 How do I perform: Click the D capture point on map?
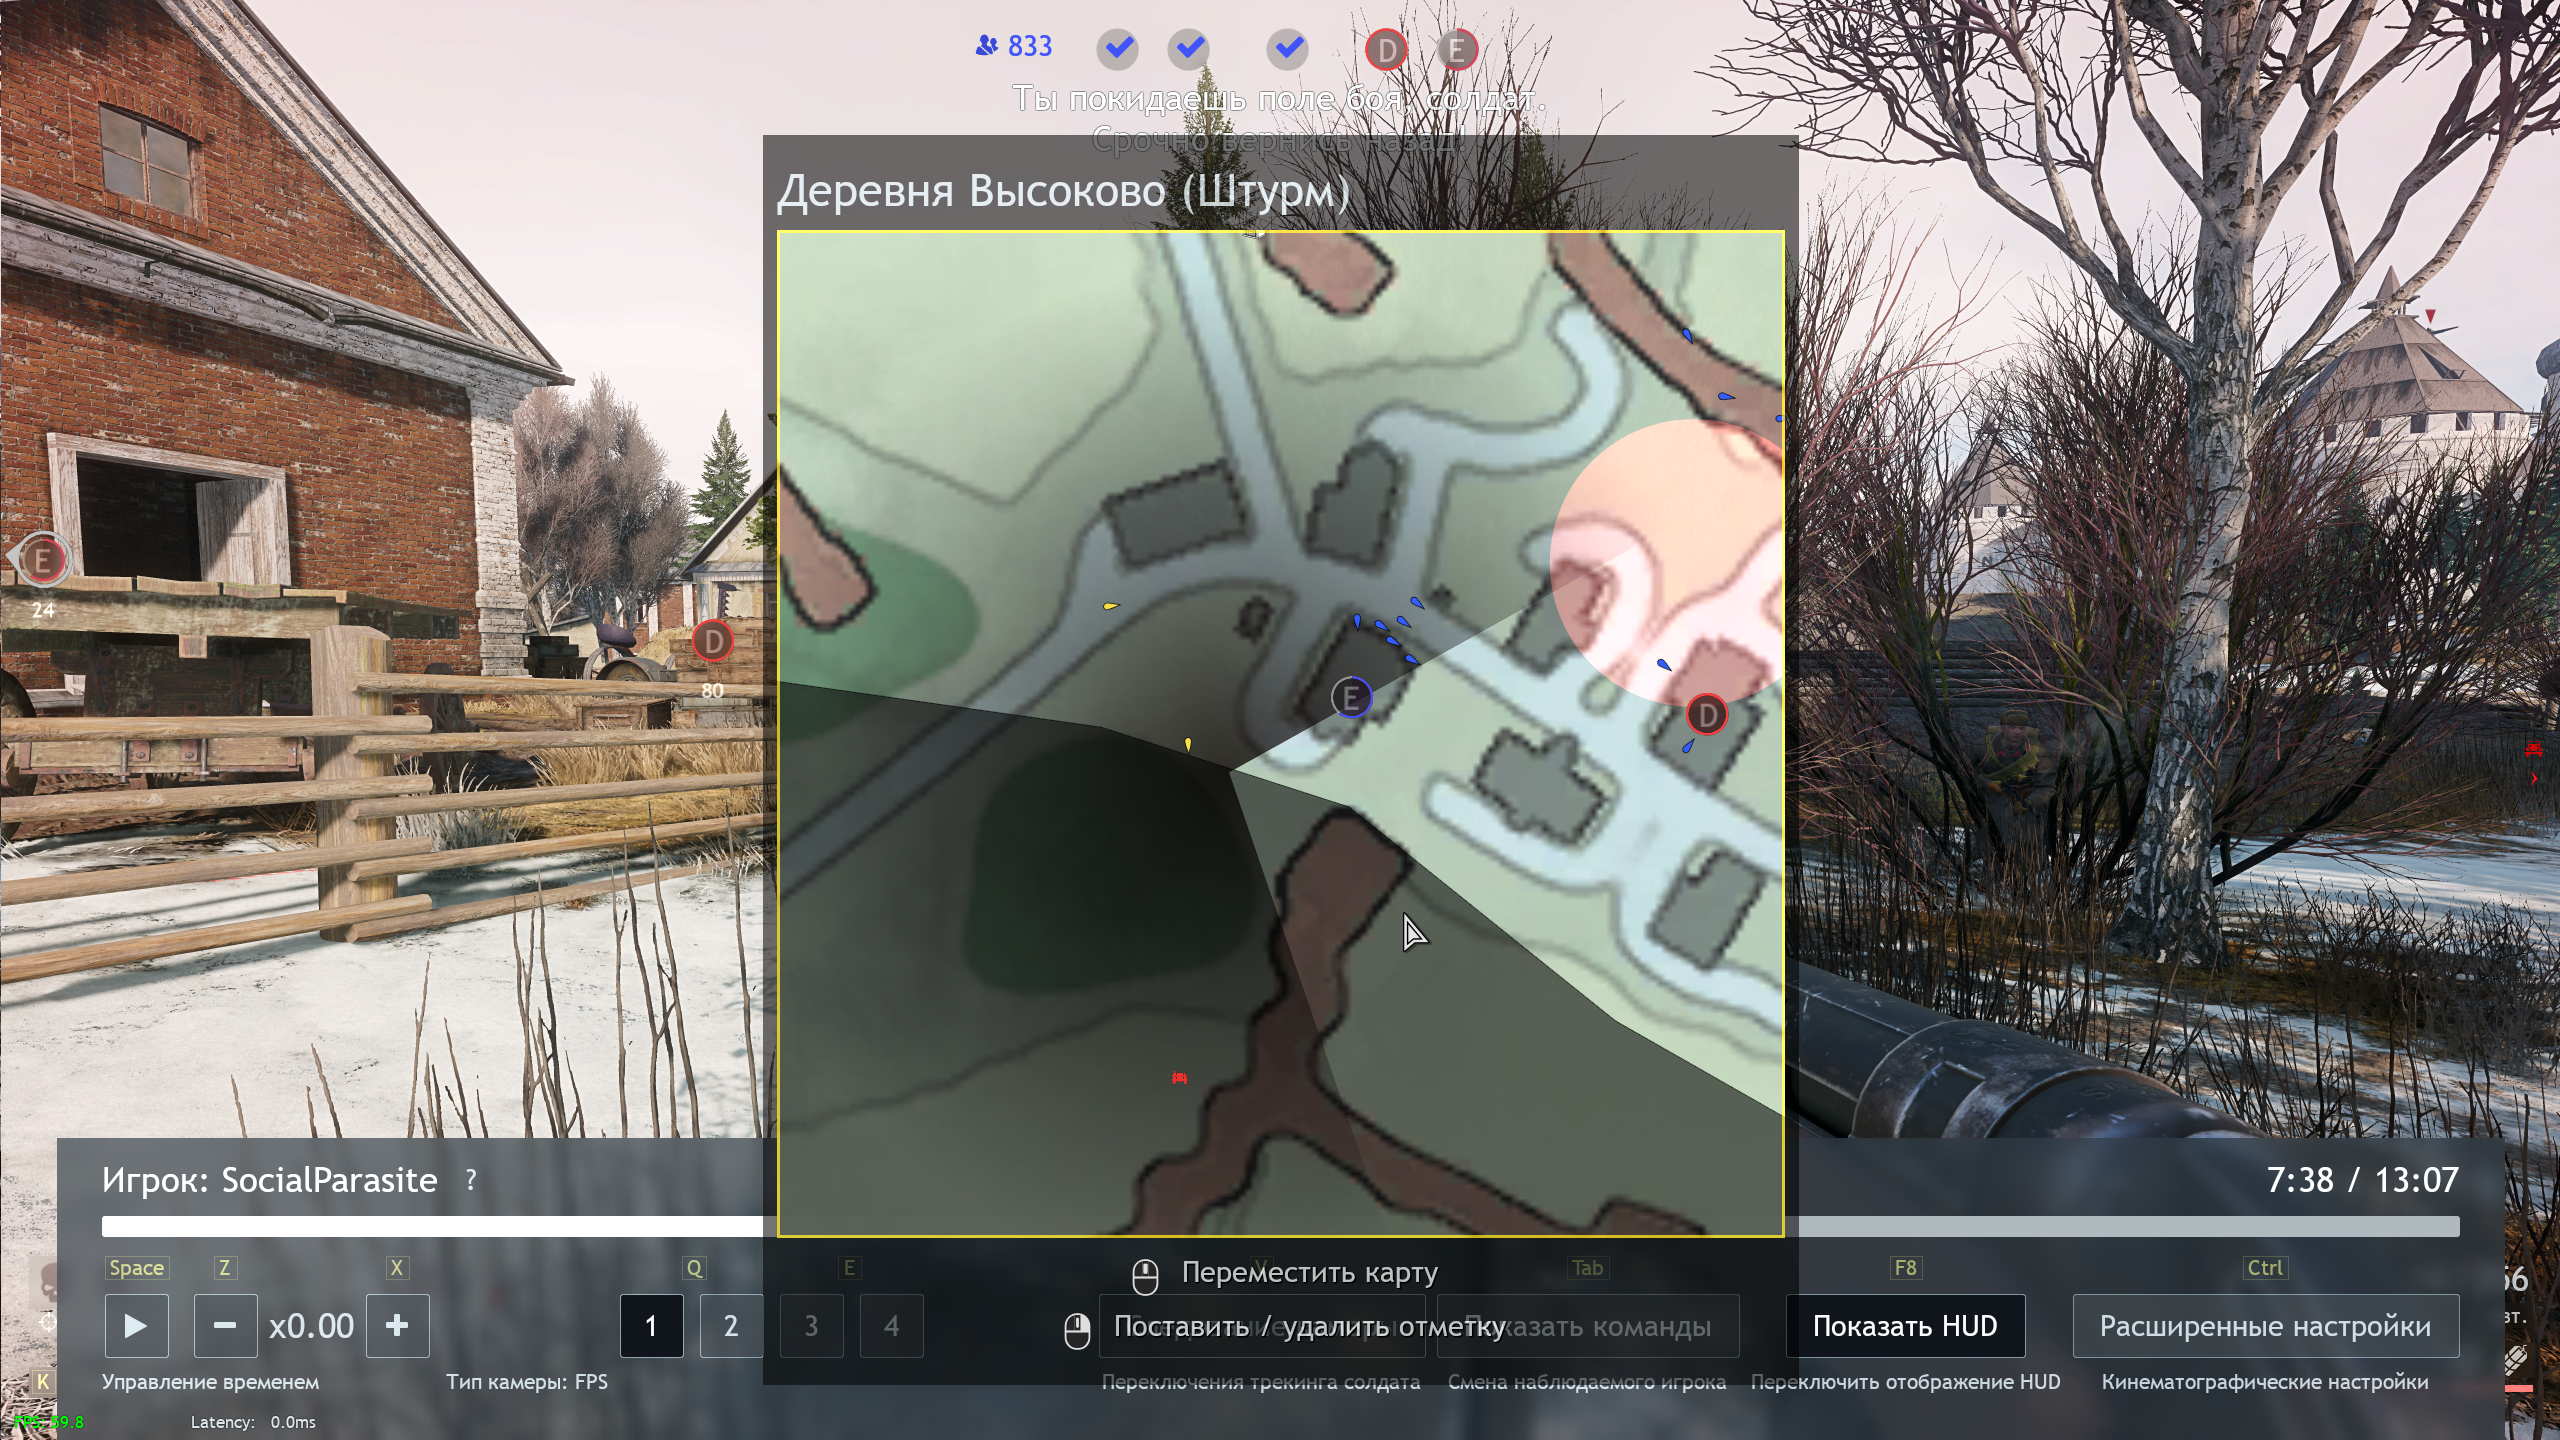coord(1707,714)
